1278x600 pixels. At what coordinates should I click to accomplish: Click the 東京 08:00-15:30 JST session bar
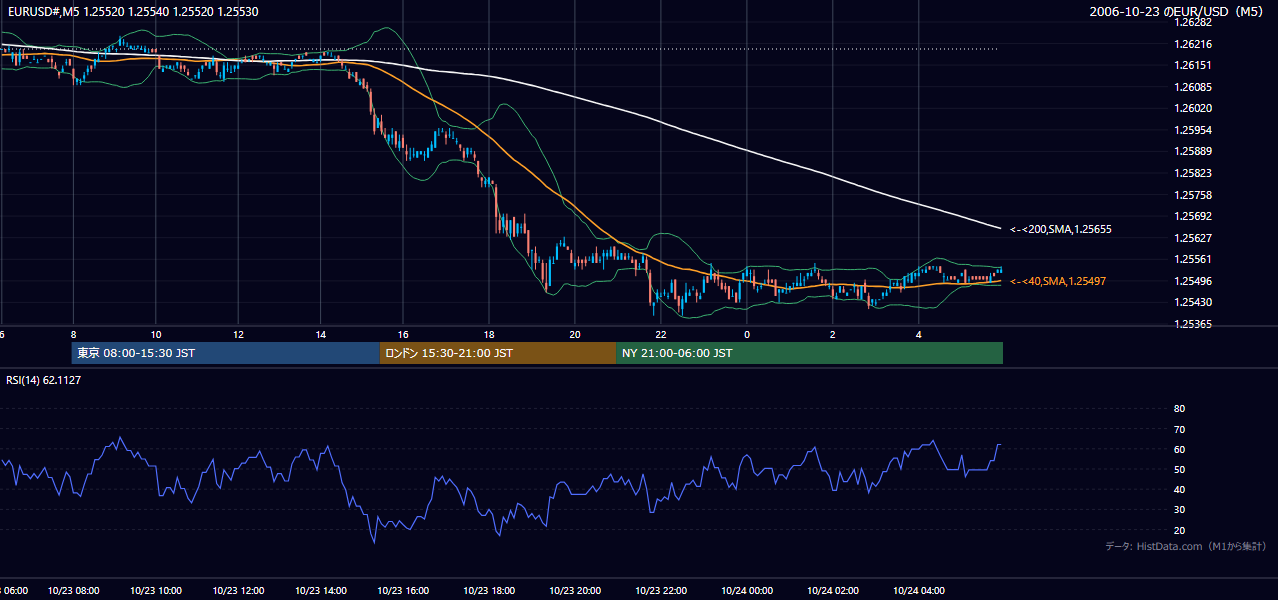click(225, 353)
